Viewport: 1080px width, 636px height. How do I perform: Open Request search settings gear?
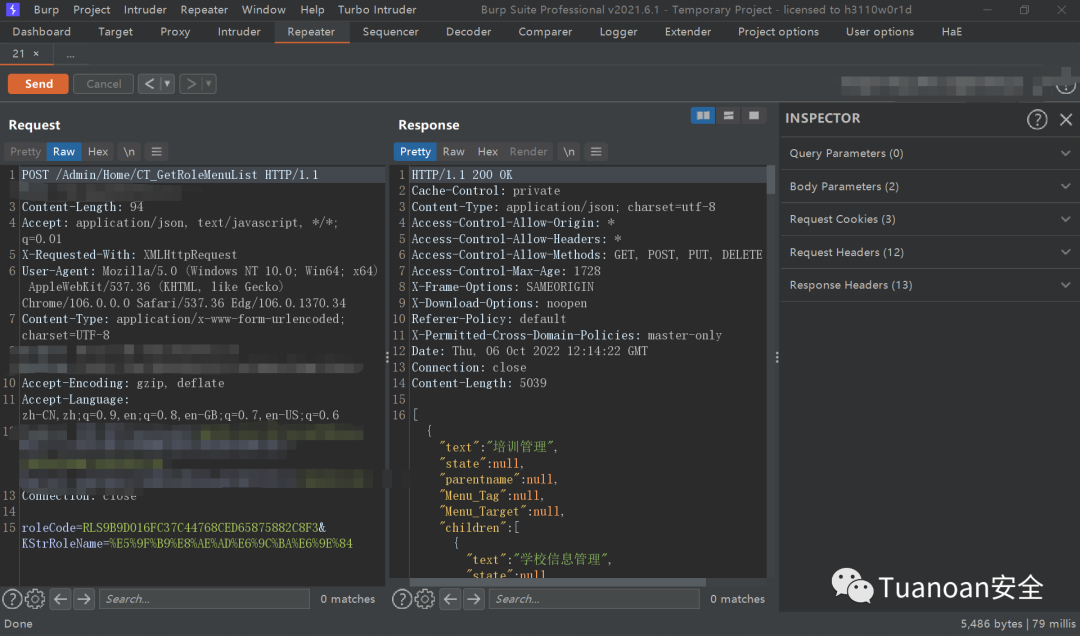(x=35, y=599)
